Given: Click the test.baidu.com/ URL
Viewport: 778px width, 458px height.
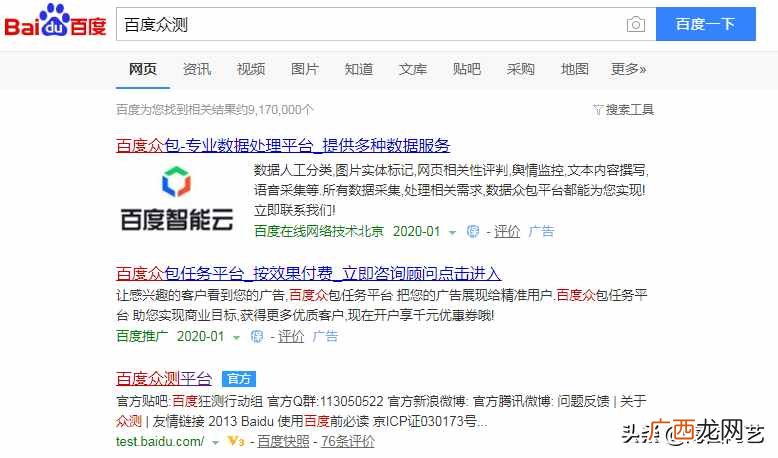Looking at the screenshot, I should [x=160, y=441].
